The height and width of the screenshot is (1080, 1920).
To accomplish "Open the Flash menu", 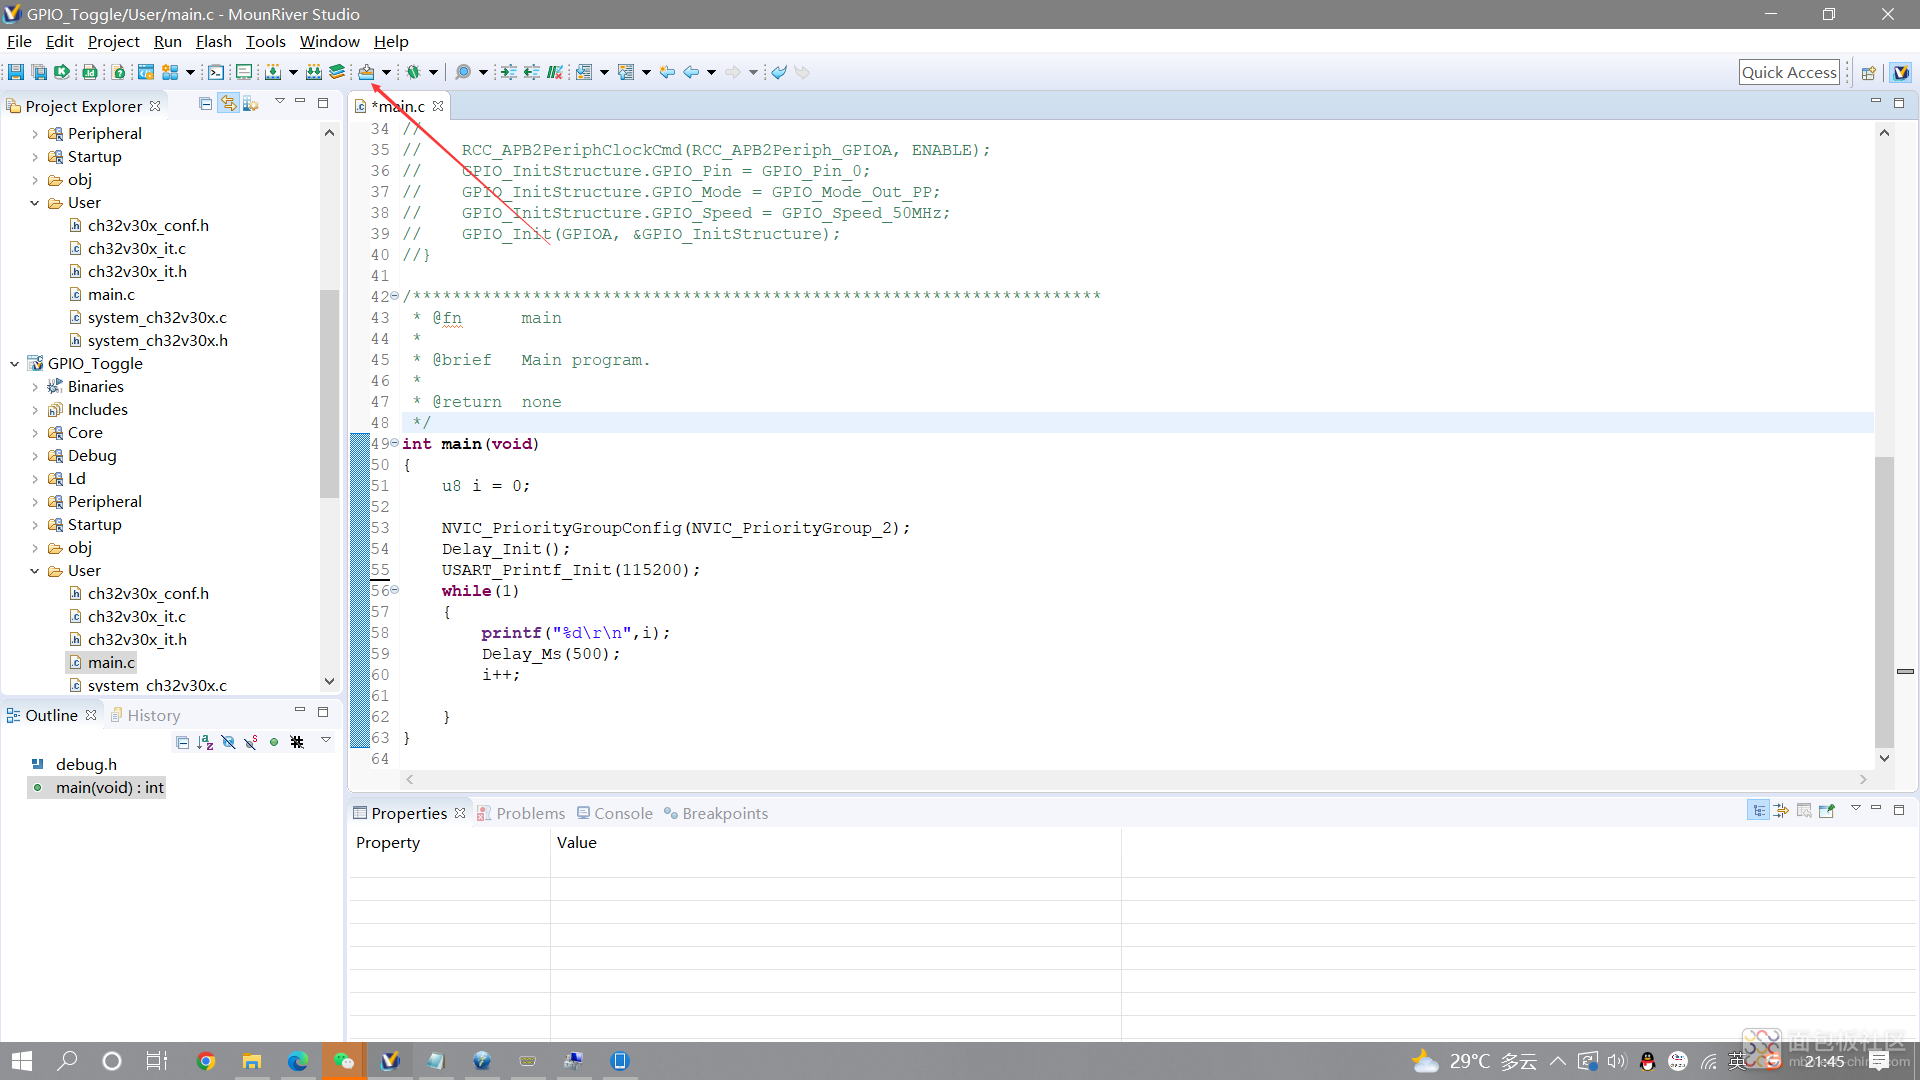I will tap(213, 41).
